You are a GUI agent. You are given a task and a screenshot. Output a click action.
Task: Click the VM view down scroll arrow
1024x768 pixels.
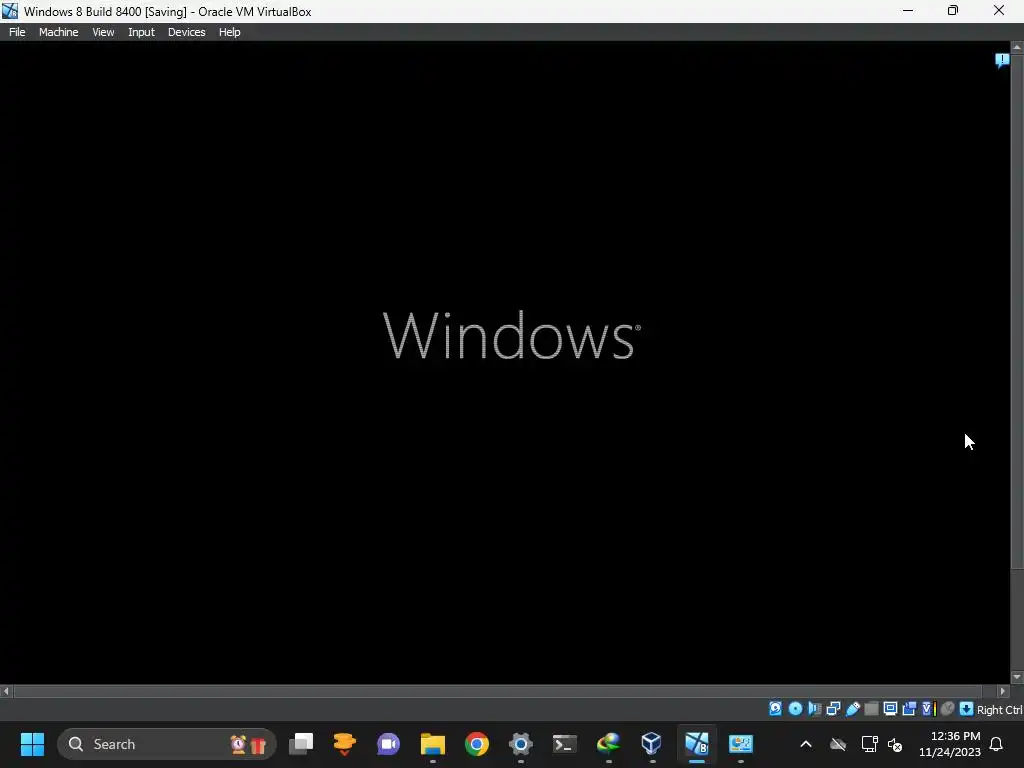pos(1017,678)
